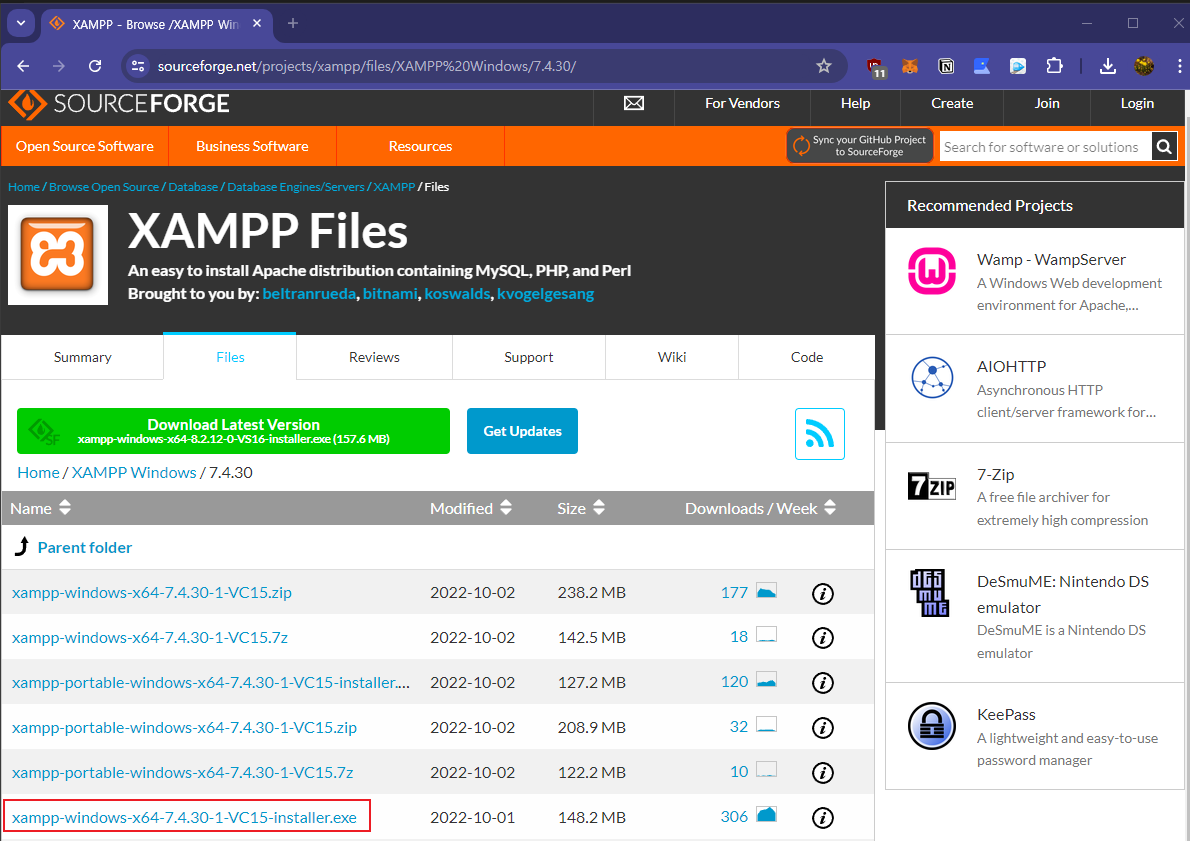Viewport: 1190px width, 841px height.
Task: Sort files by Downloads / Week arrows
Action: [830, 508]
